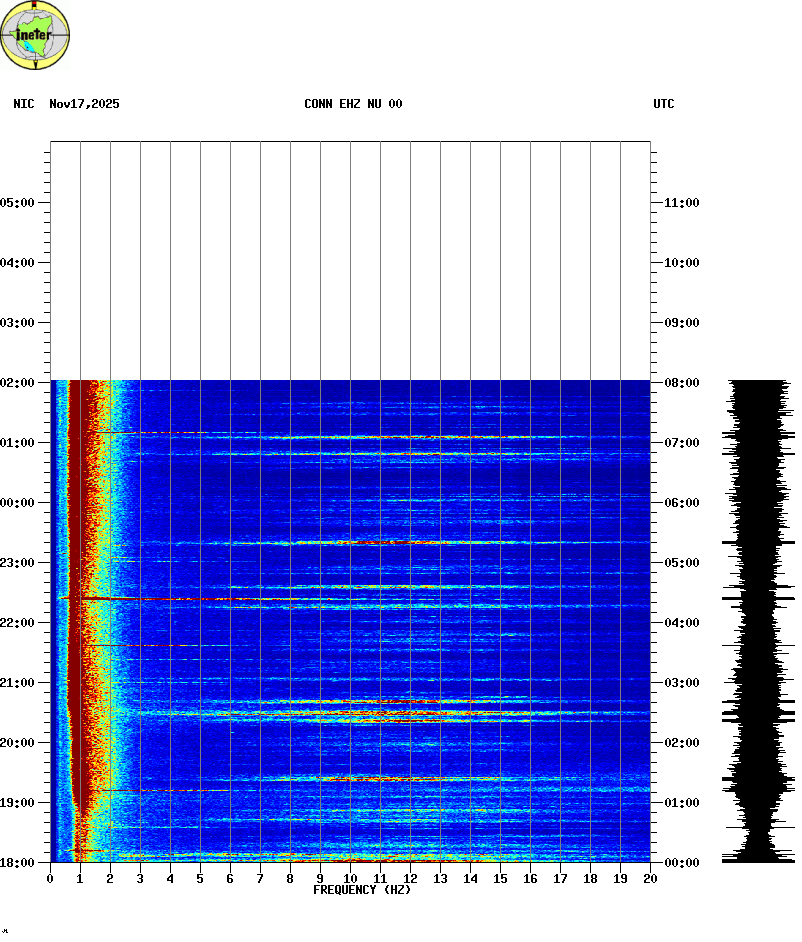Click the NIC label at top left
The height and width of the screenshot is (942, 802).
pos(23,104)
